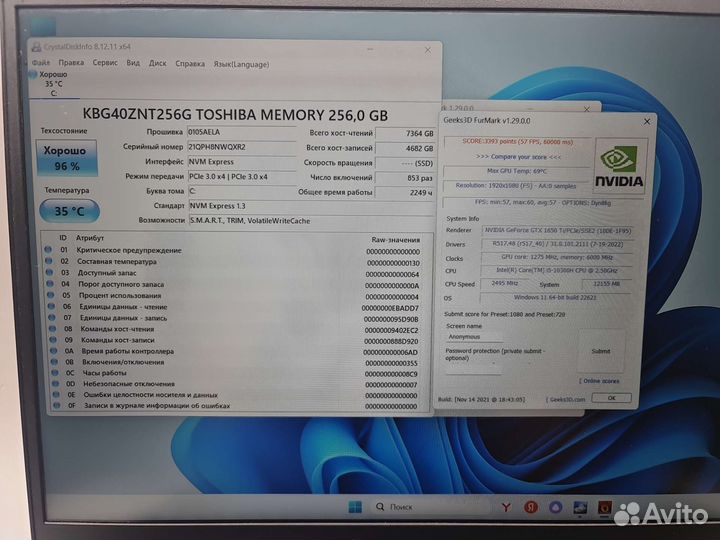Click the Submit button in FurMark
This screenshot has height=540, width=720.
coord(601,351)
